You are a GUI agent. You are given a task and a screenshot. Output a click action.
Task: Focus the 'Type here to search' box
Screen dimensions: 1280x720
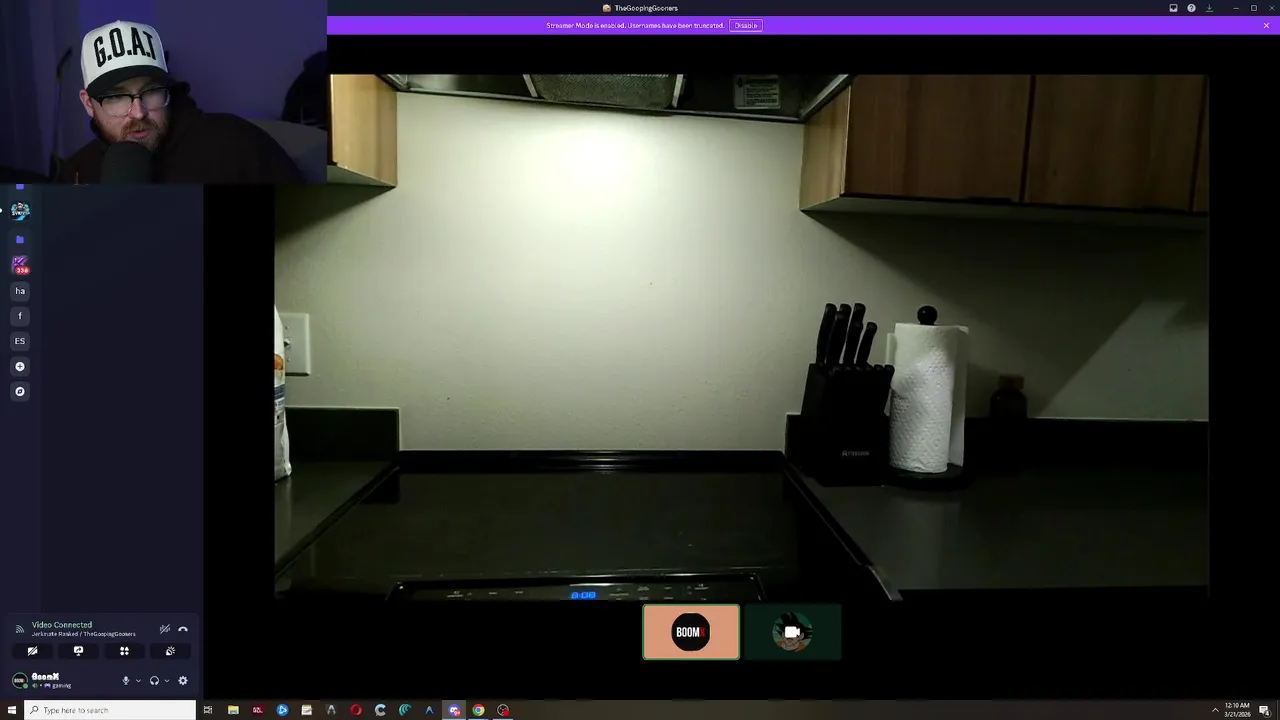click(x=110, y=710)
